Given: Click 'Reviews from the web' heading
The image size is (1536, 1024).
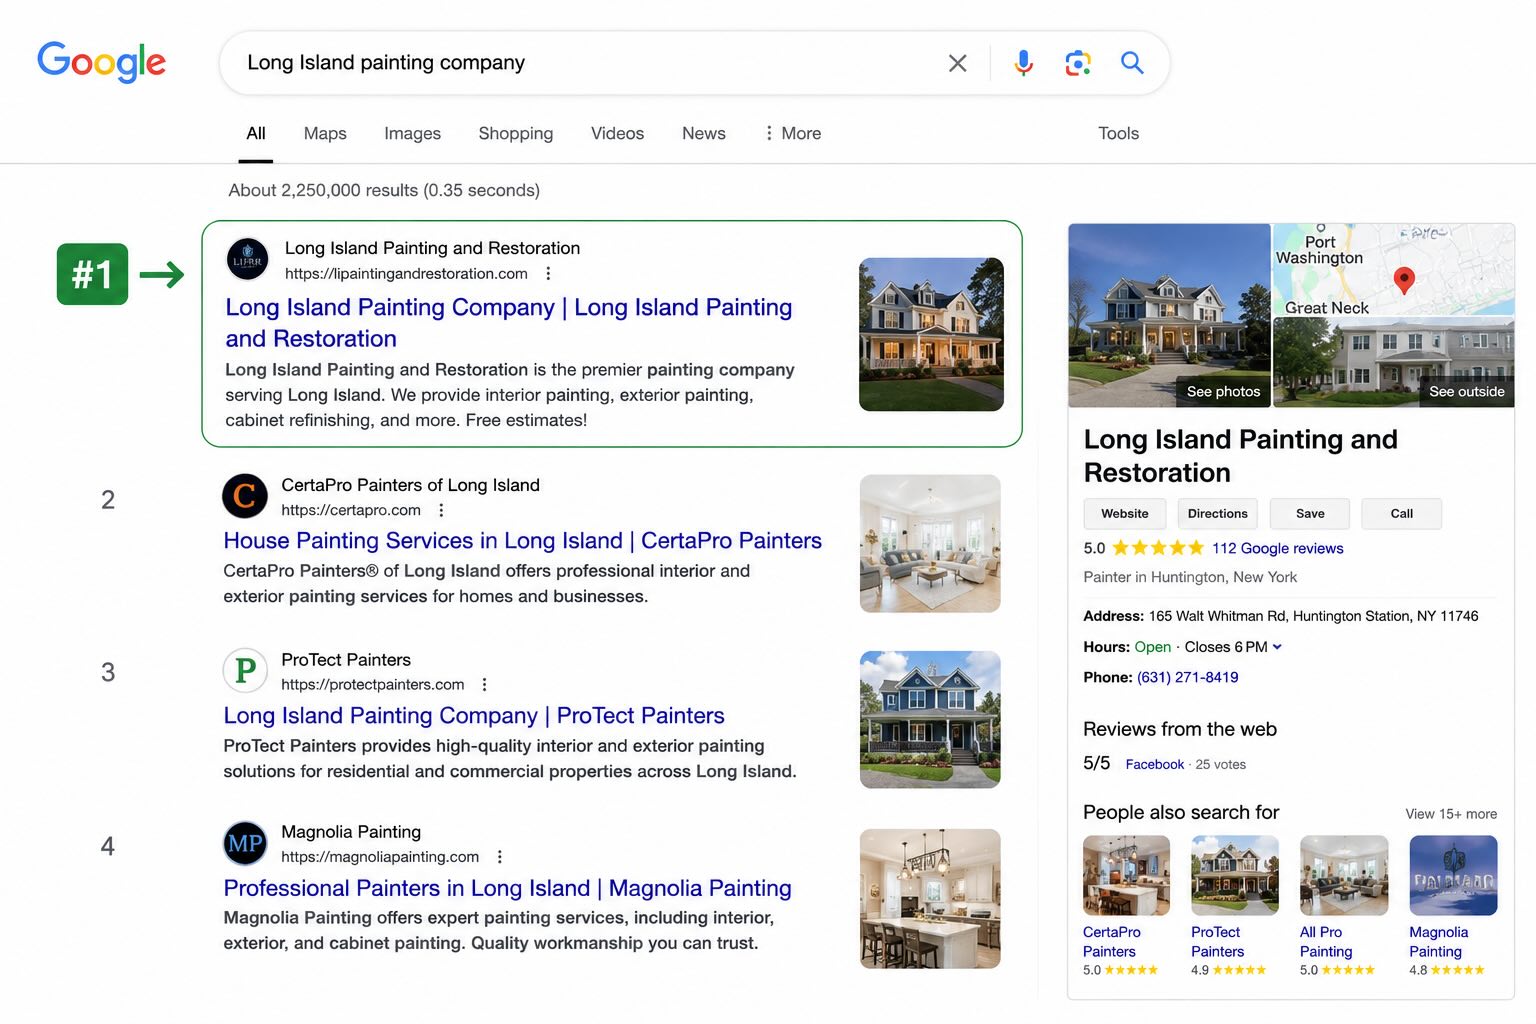Looking at the screenshot, I should tap(1180, 729).
